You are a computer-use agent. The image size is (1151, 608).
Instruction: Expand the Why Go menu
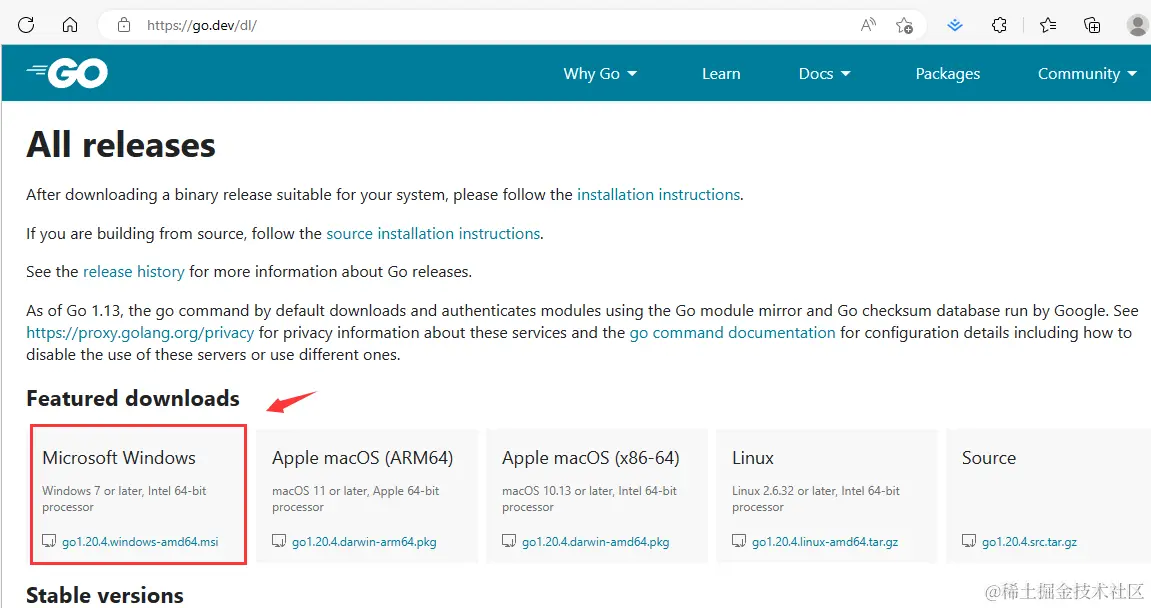coord(600,73)
